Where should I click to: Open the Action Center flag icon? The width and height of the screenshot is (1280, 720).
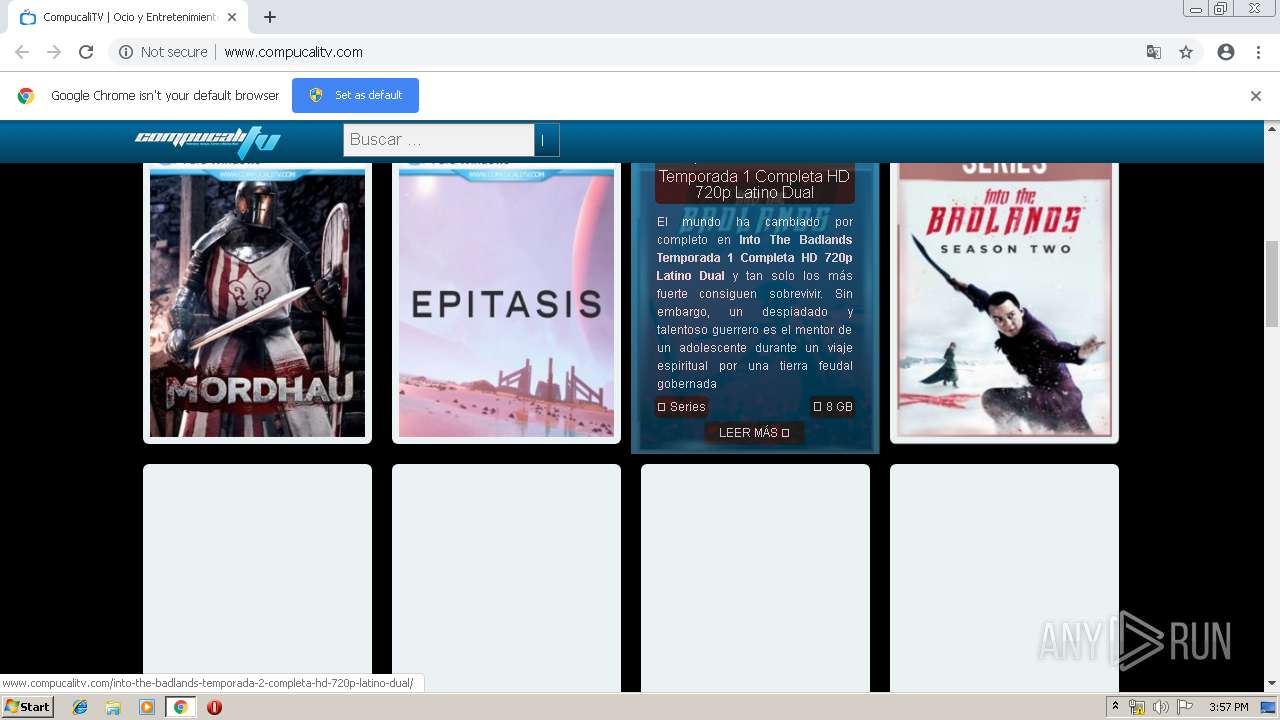click(1185, 707)
